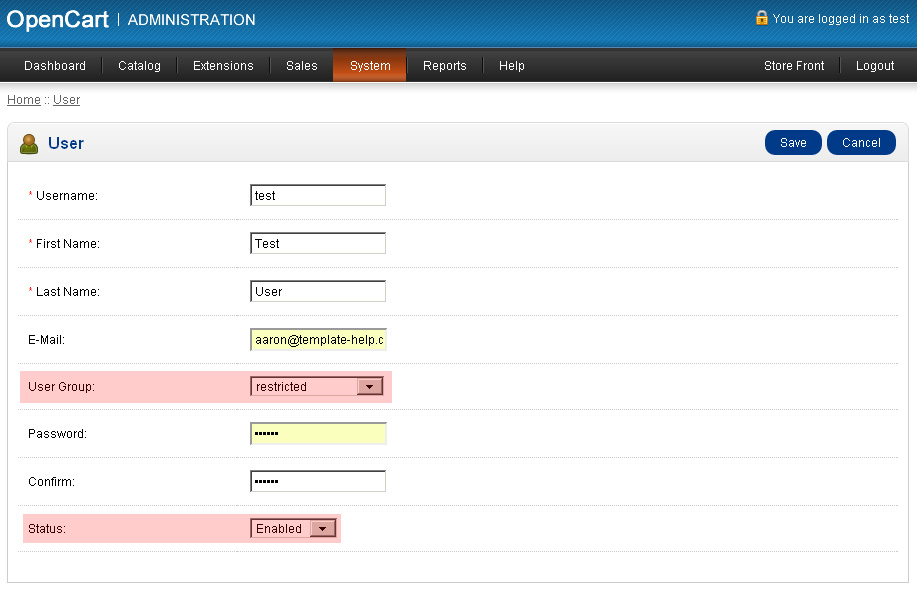917x591 pixels.
Task: Click the Cancel button
Action: (x=861, y=143)
